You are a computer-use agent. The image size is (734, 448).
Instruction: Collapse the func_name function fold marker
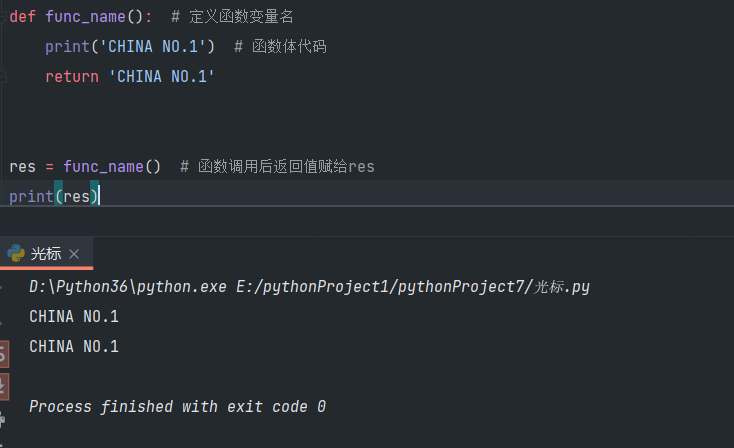click(3, 17)
